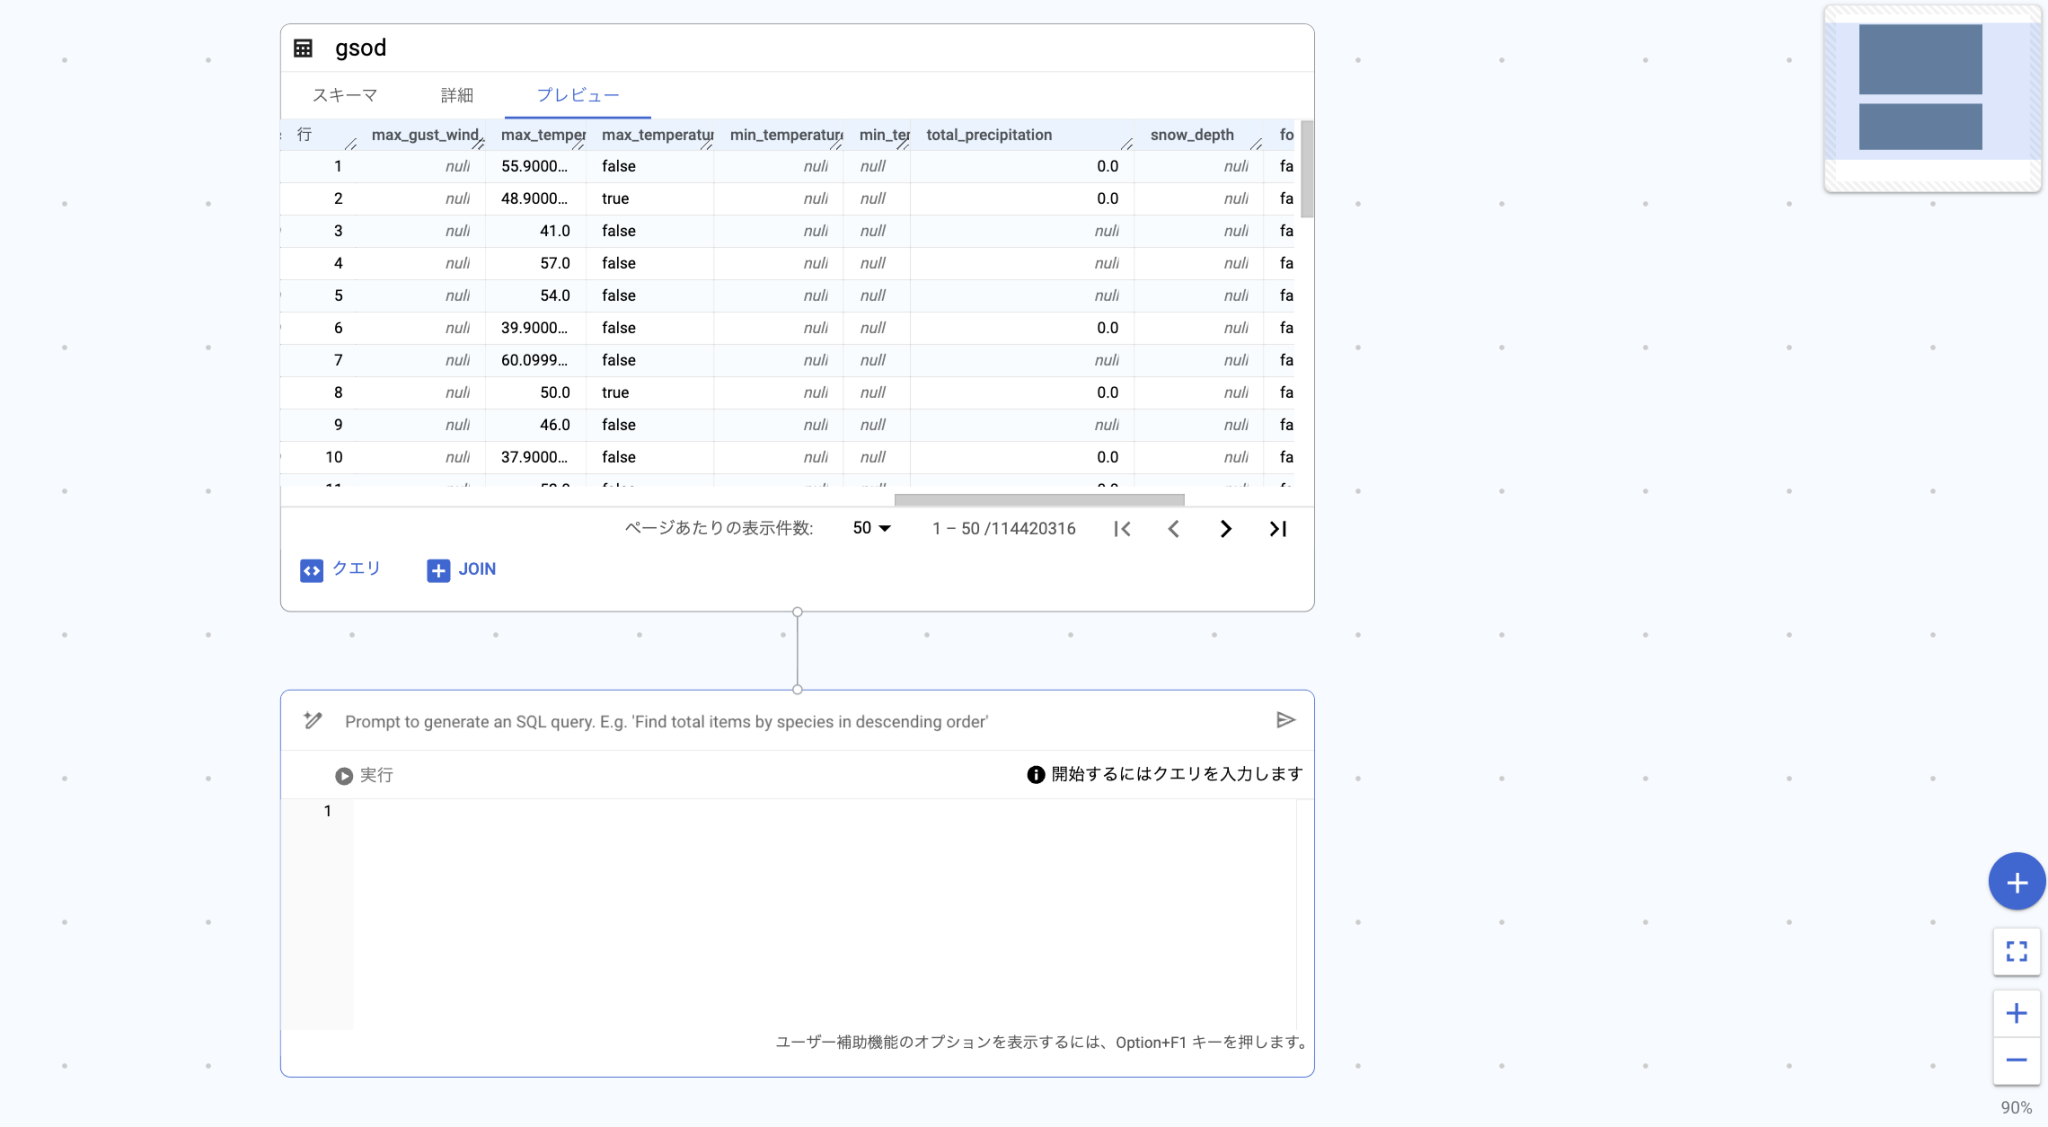Go to the next page of results
The width and height of the screenshot is (2048, 1127).
(1225, 528)
